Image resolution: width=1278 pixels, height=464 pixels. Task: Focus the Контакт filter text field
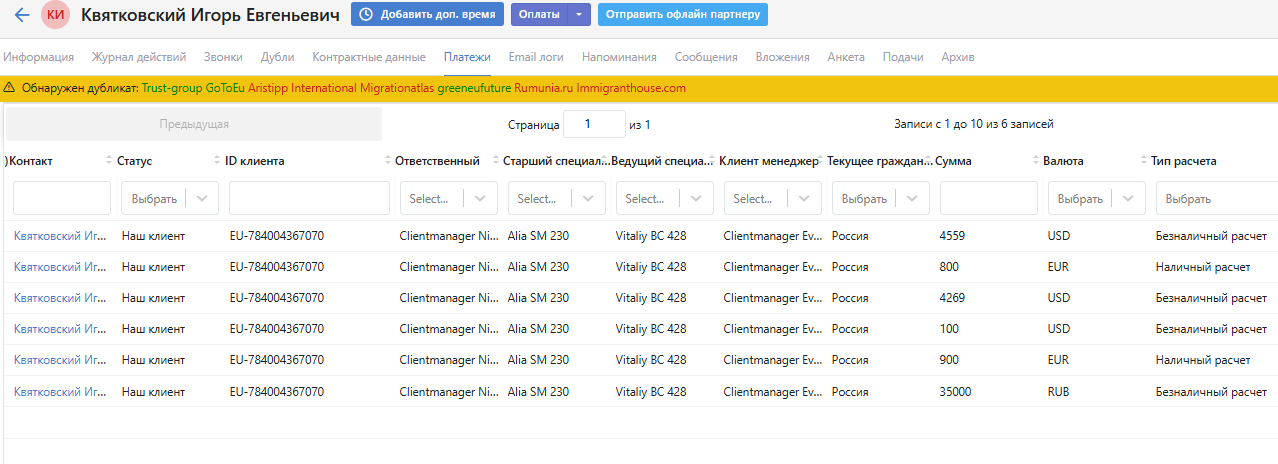(x=62, y=198)
